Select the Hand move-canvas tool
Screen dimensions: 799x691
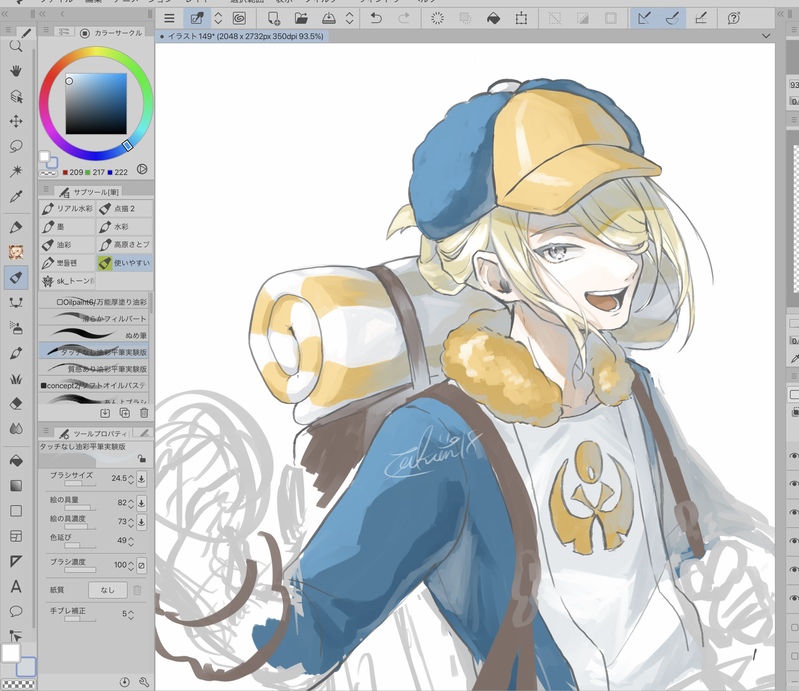click(16, 71)
